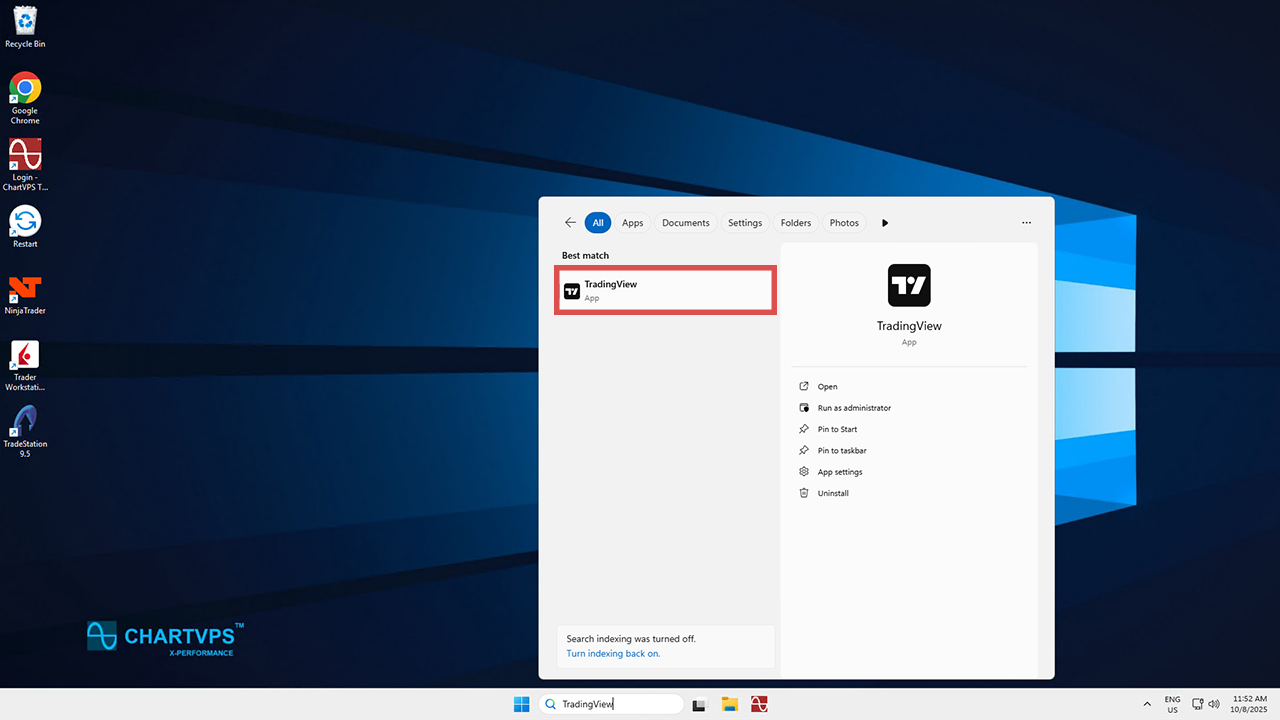This screenshot has height=720, width=1280.
Task: Switch to the Apps filter tab
Action: tap(632, 223)
